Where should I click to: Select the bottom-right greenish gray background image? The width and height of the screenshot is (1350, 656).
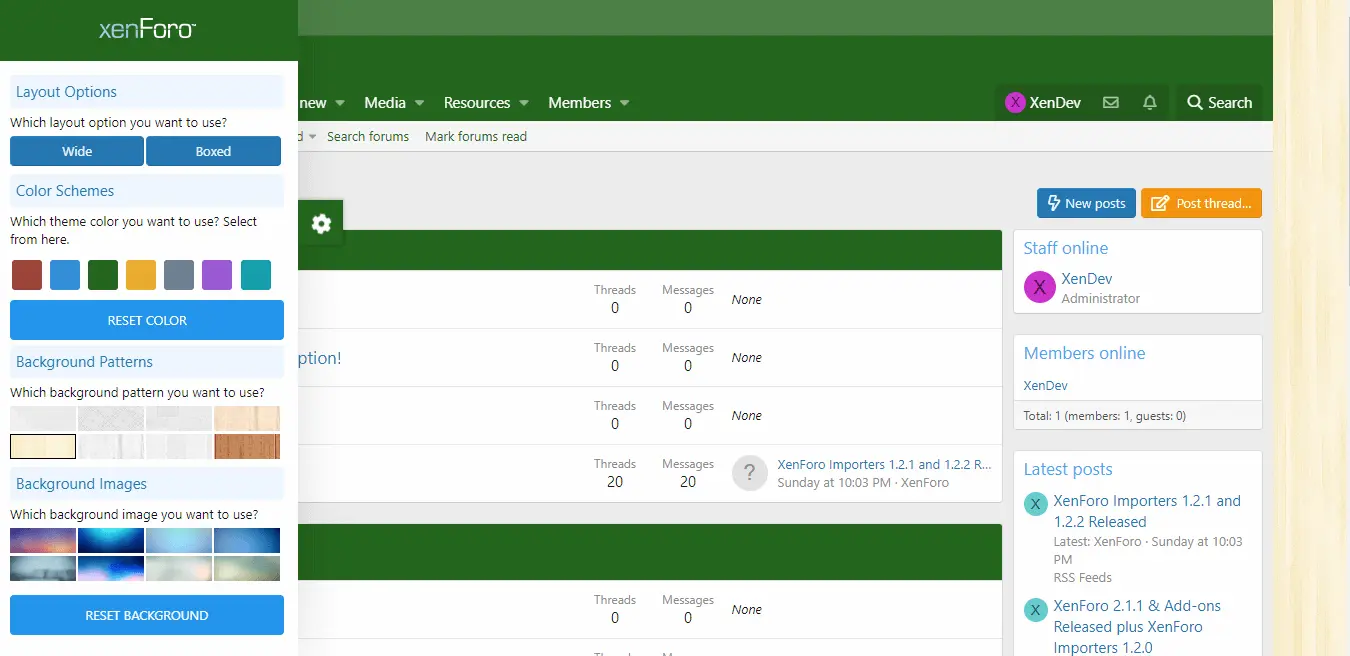click(247, 568)
